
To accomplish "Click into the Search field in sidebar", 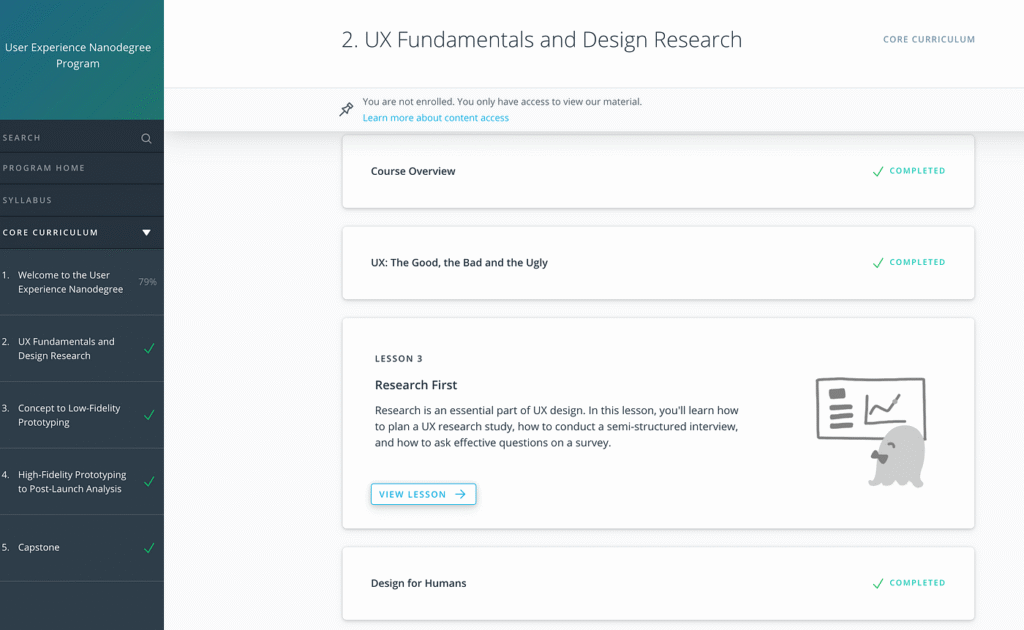I will pos(65,138).
